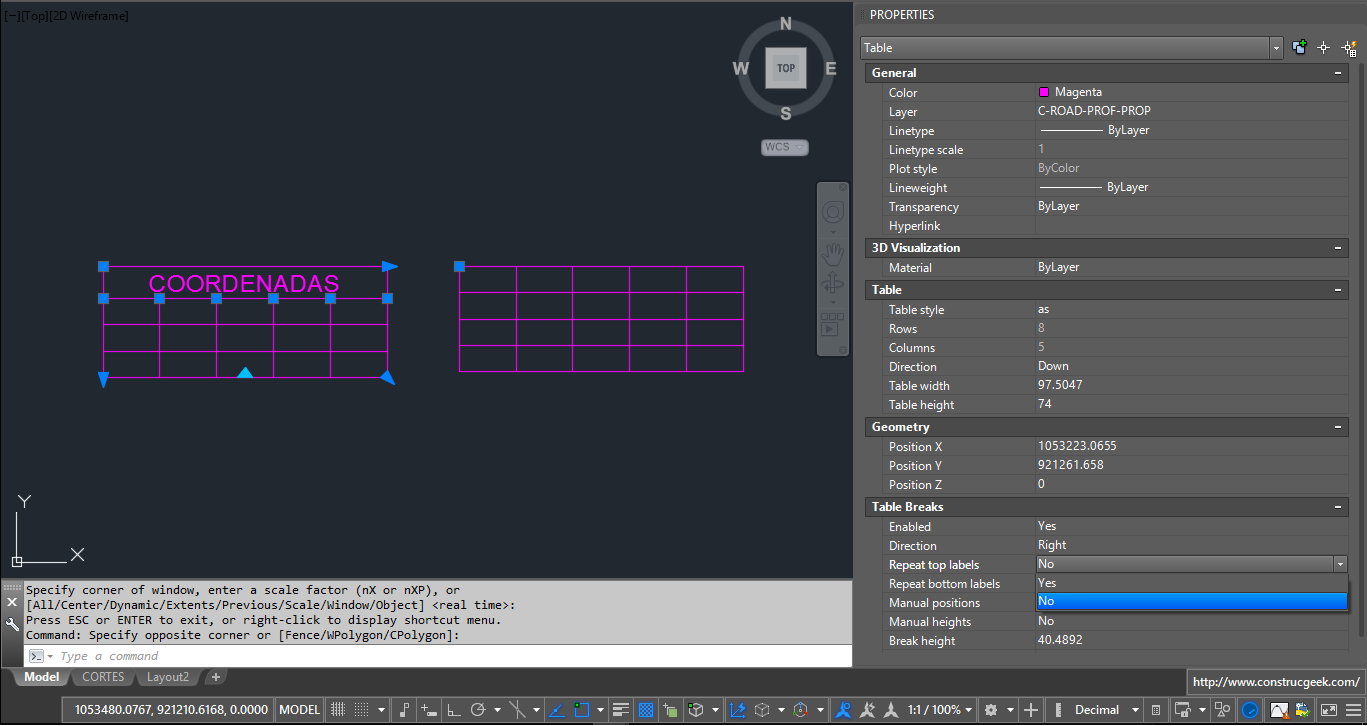1367x726 pixels.
Task: Click 2D Wireframe visual style label
Action: pos(89,15)
